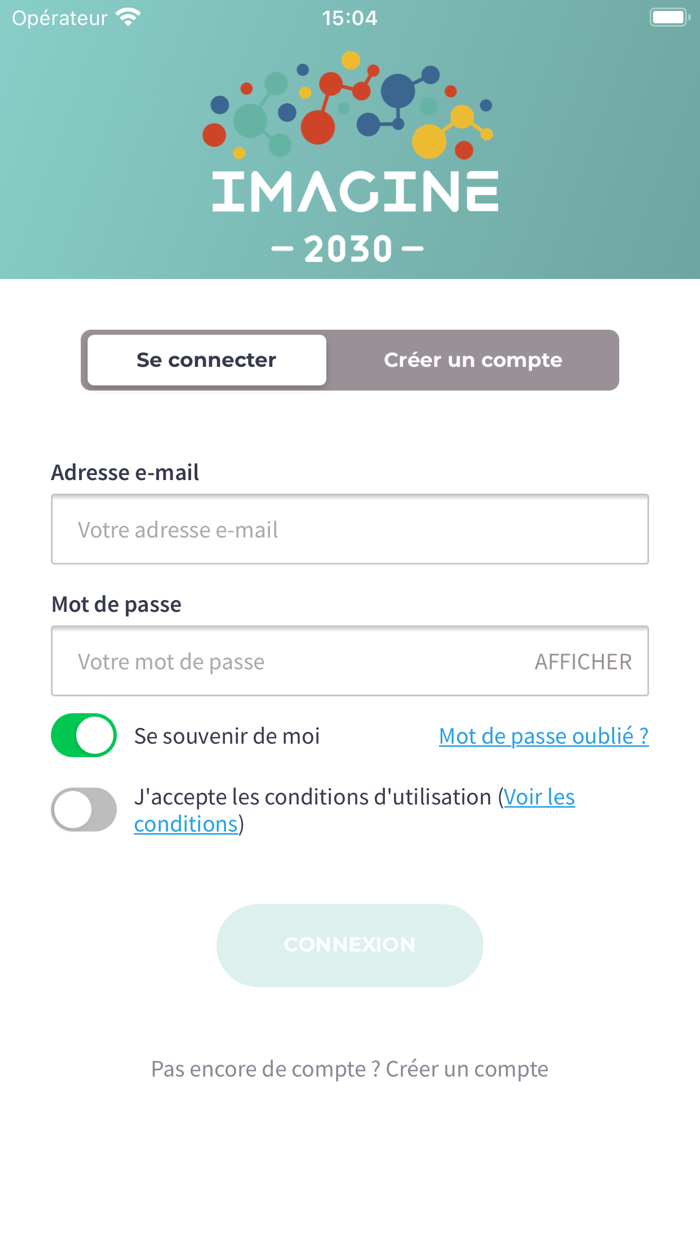
Task: Focus the Votre mot de passe field
Action: click(x=290, y=662)
